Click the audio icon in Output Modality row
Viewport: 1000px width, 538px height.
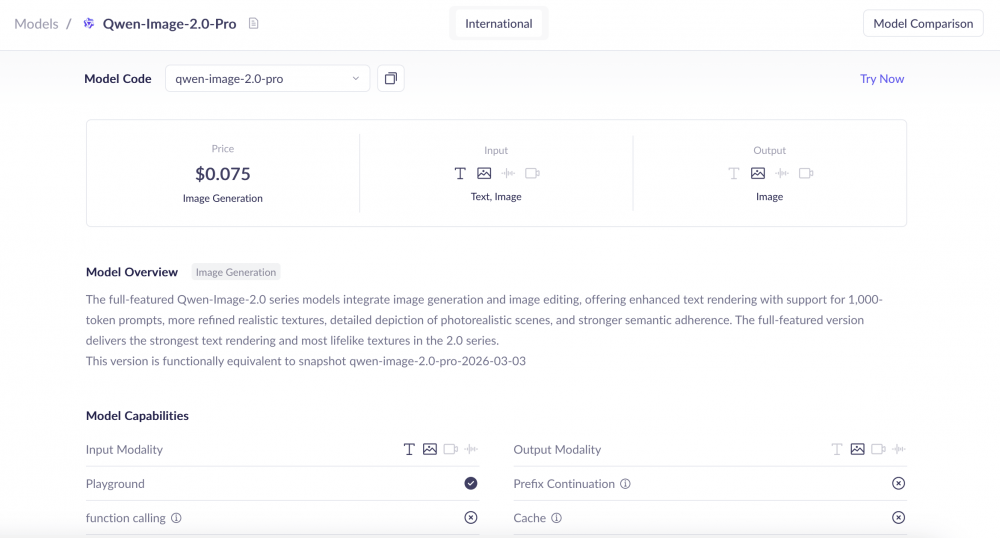pyautogui.click(x=899, y=449)
